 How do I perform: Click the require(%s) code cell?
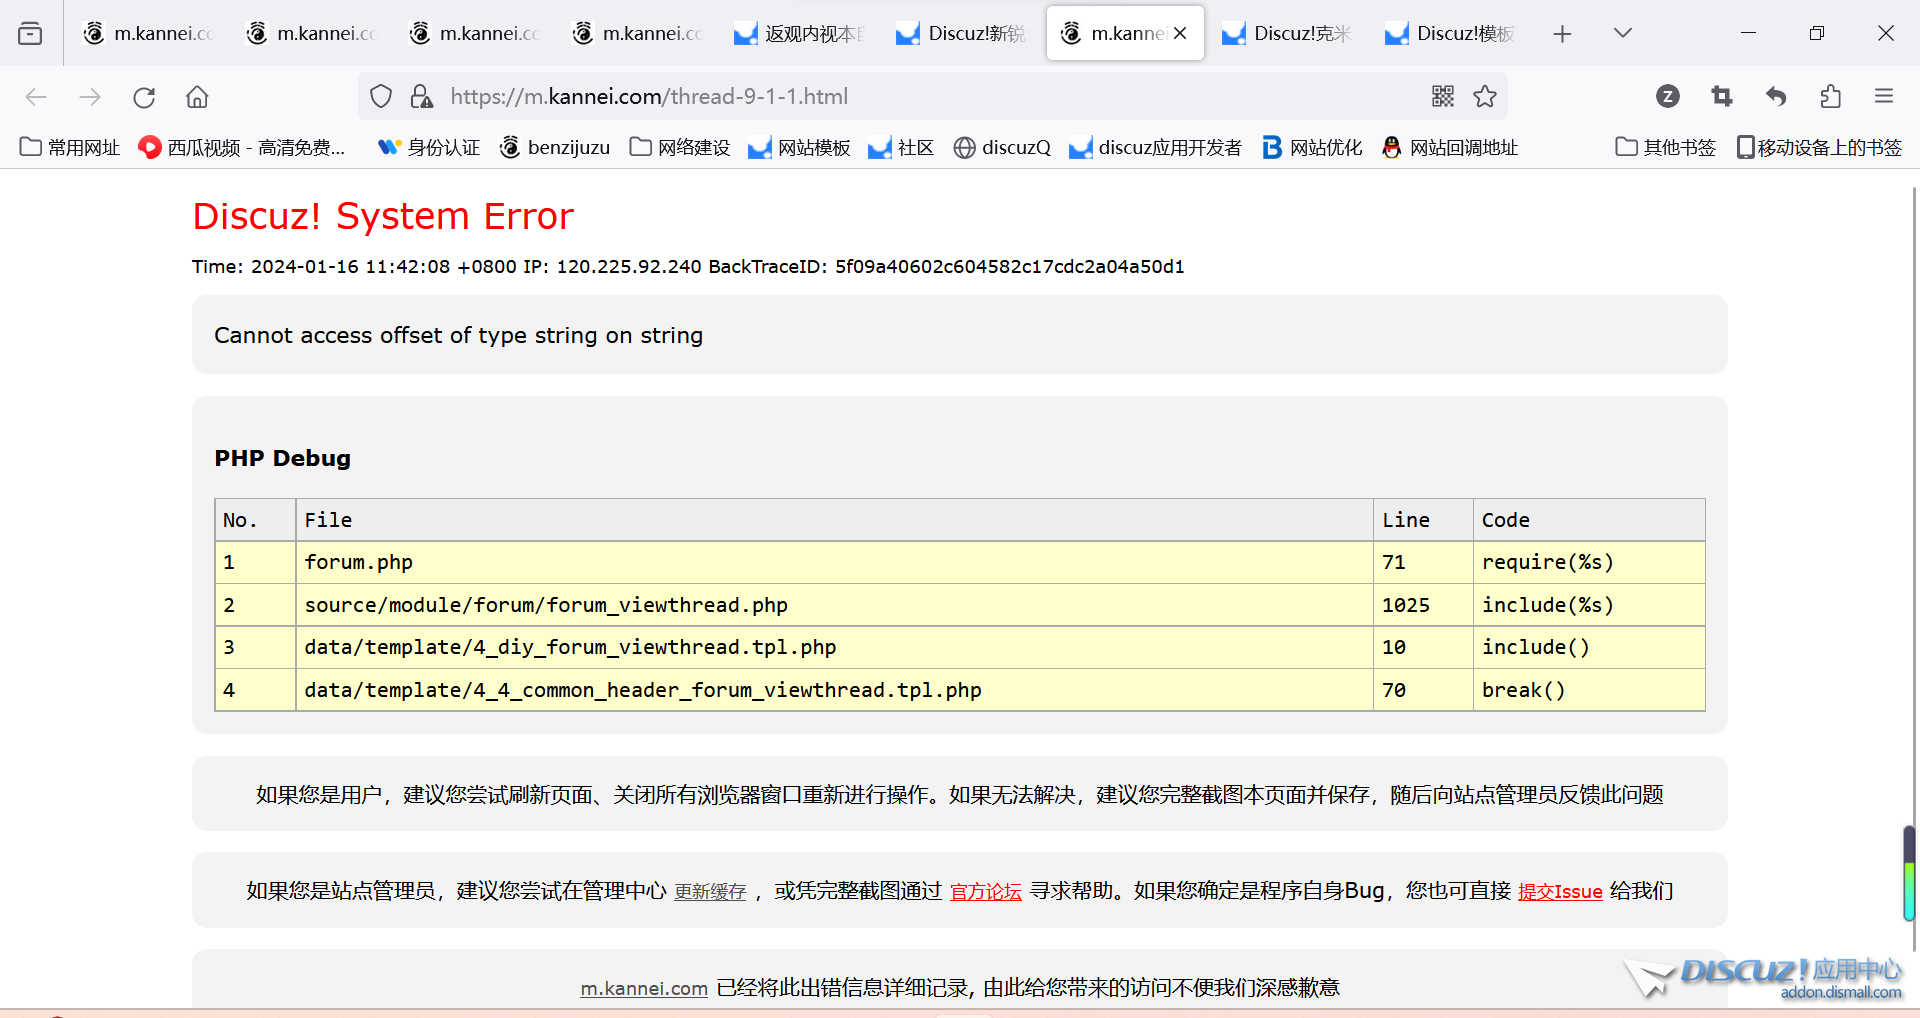(x=1589, y=563)
